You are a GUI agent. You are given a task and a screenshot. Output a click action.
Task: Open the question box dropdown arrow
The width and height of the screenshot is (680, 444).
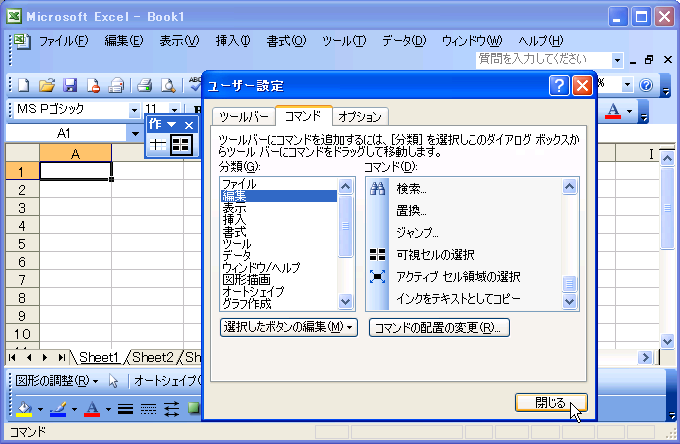click(617, 60)
